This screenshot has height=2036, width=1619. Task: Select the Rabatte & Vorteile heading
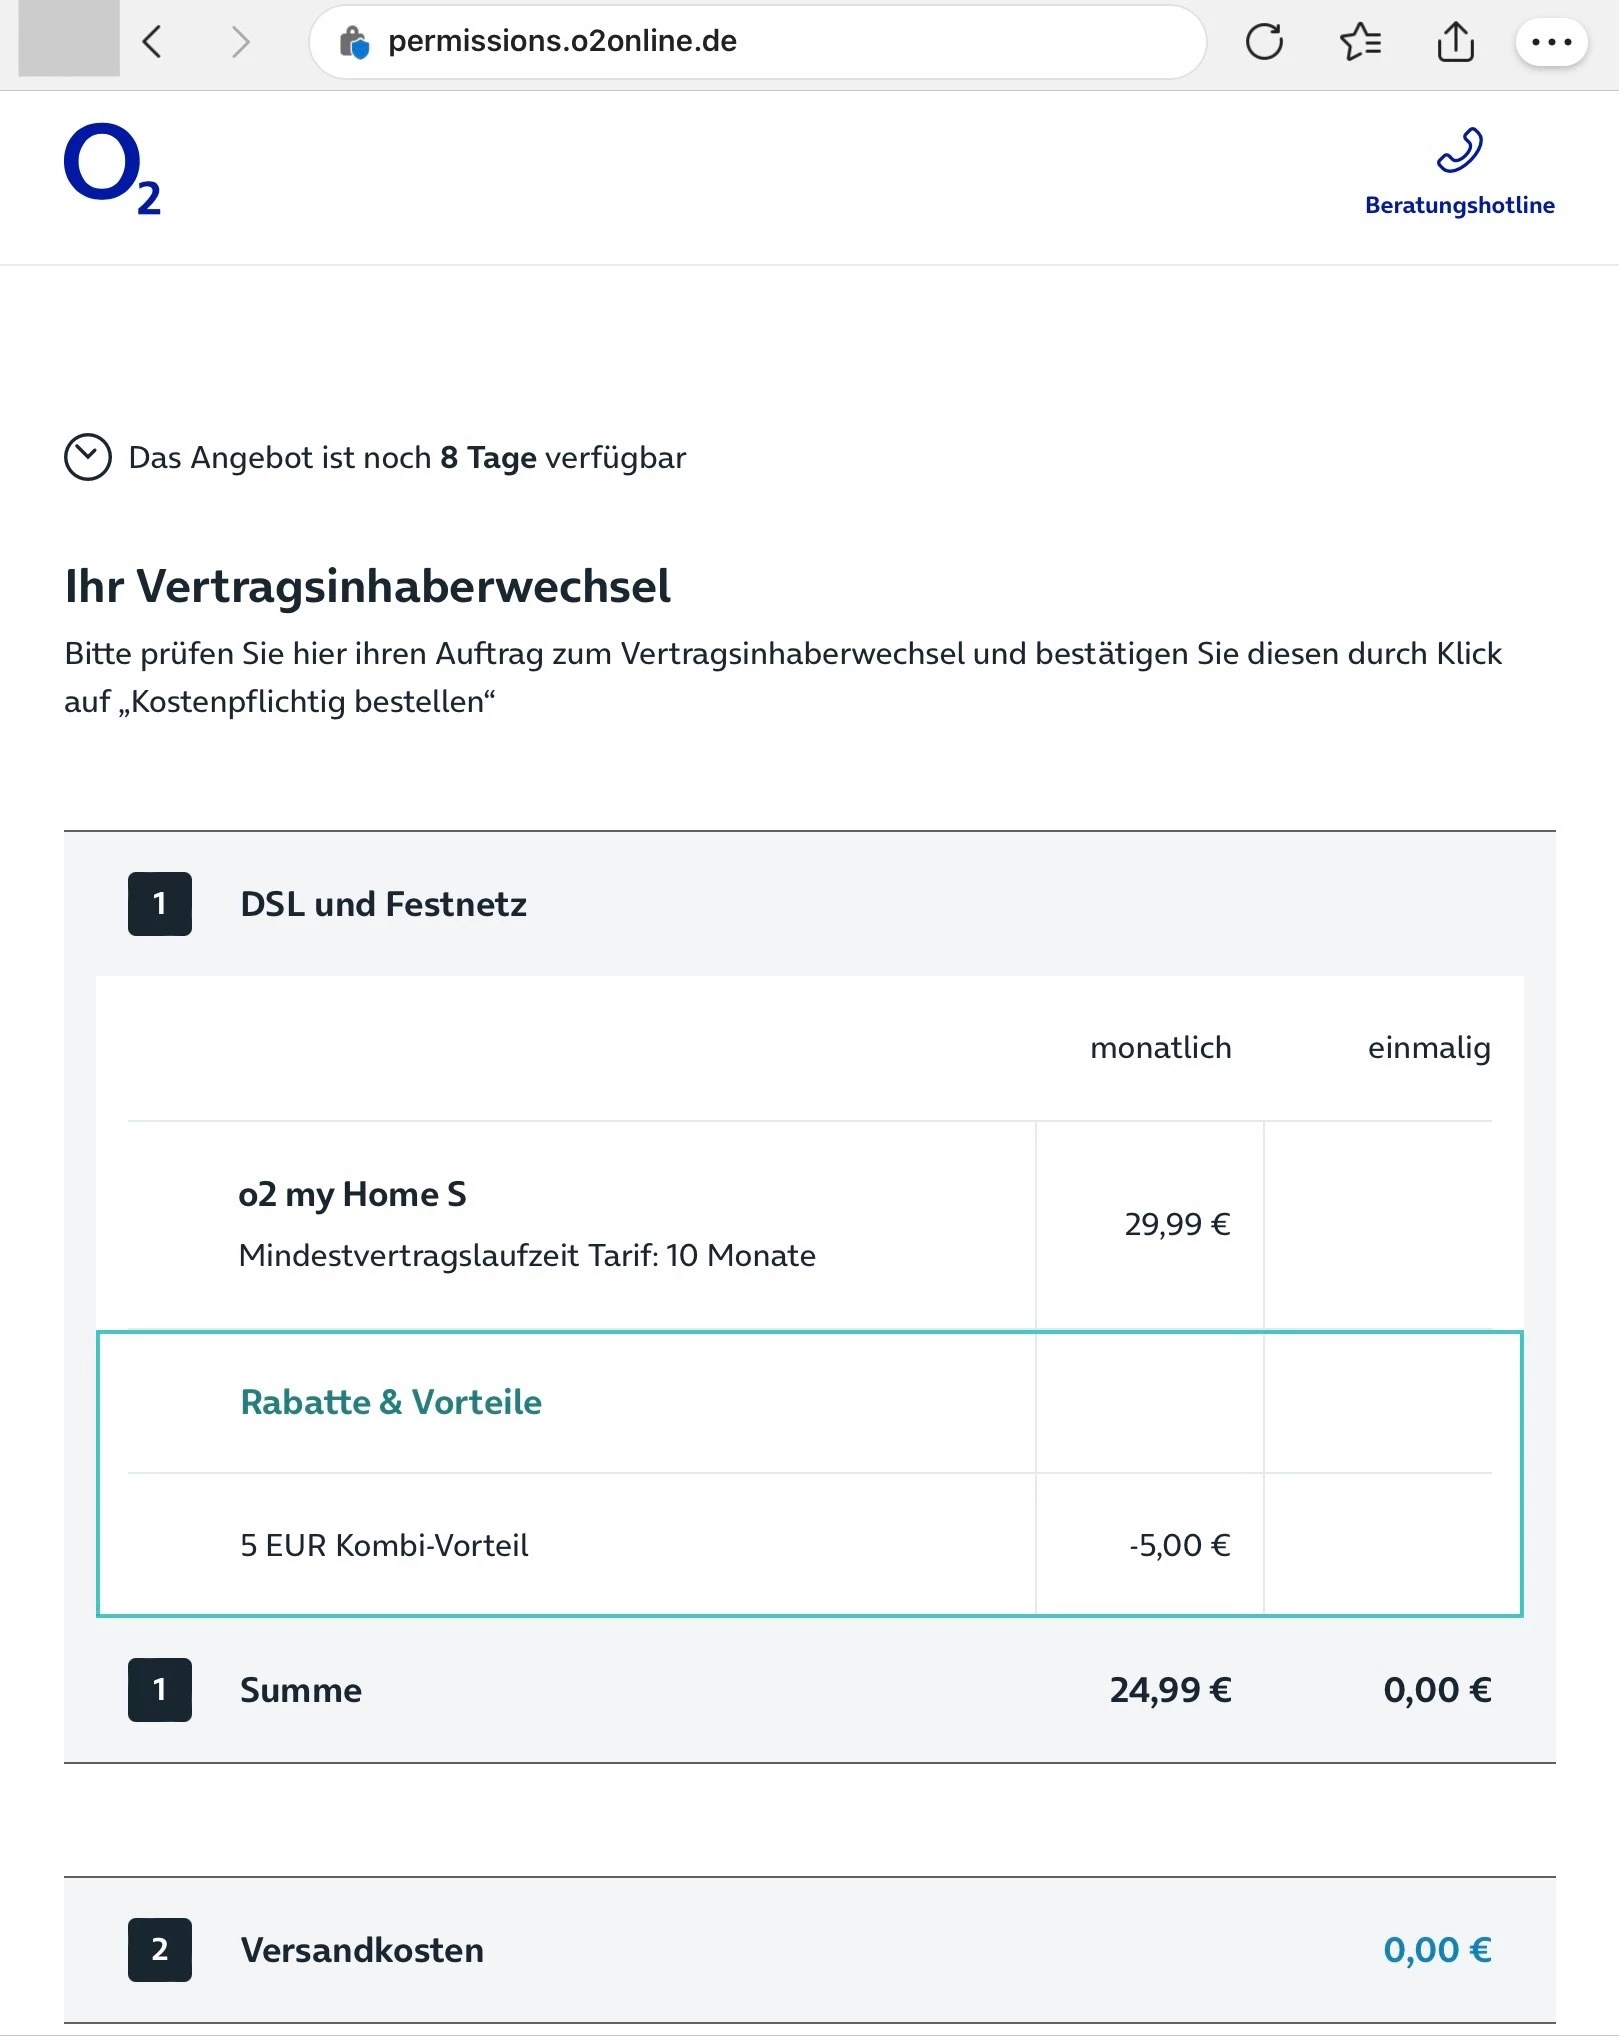(x=391, y=1402)
